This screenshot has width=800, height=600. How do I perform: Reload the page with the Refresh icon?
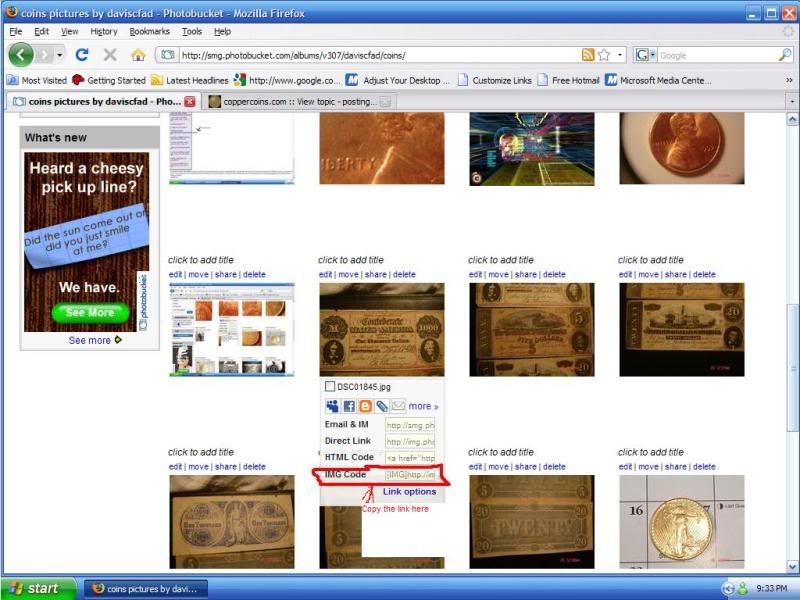pyautogui.click(x=82, y=55)
